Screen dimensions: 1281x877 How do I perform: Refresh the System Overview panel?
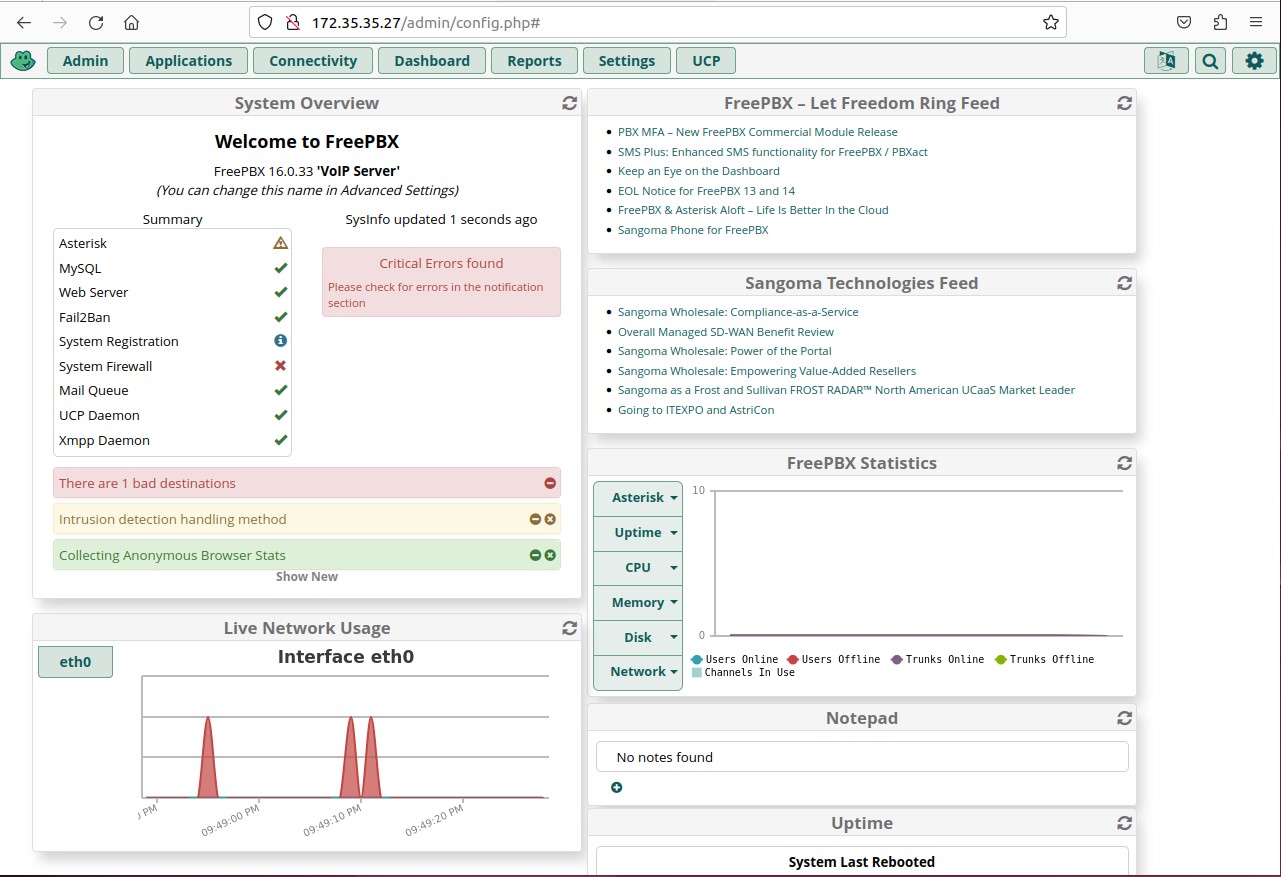[x=569, y=103]
